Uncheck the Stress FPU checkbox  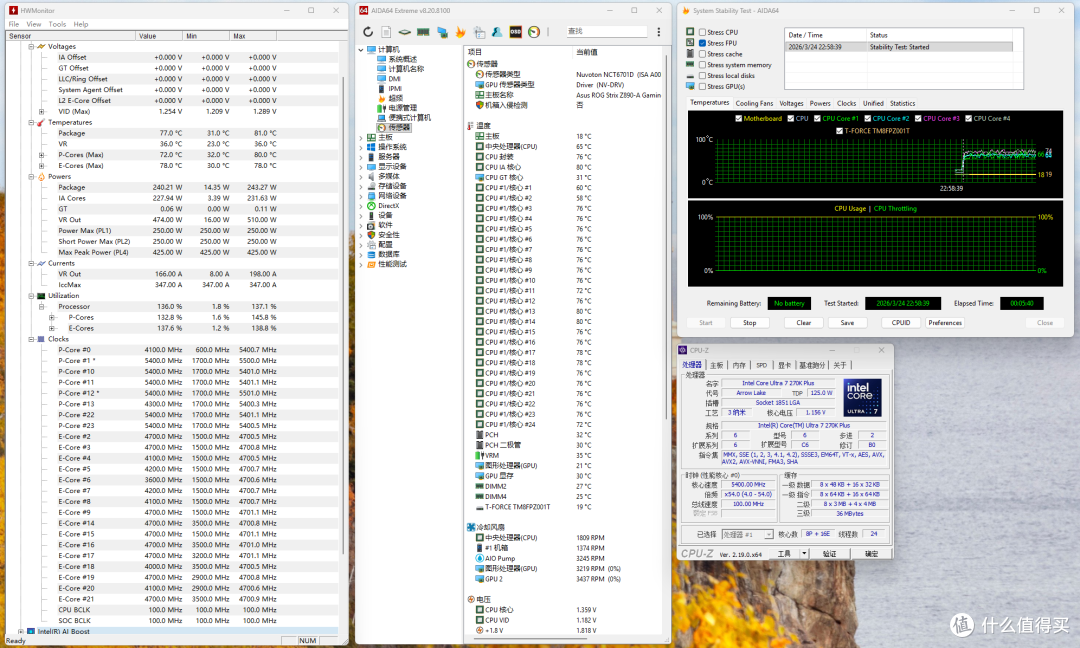(702, 43)
